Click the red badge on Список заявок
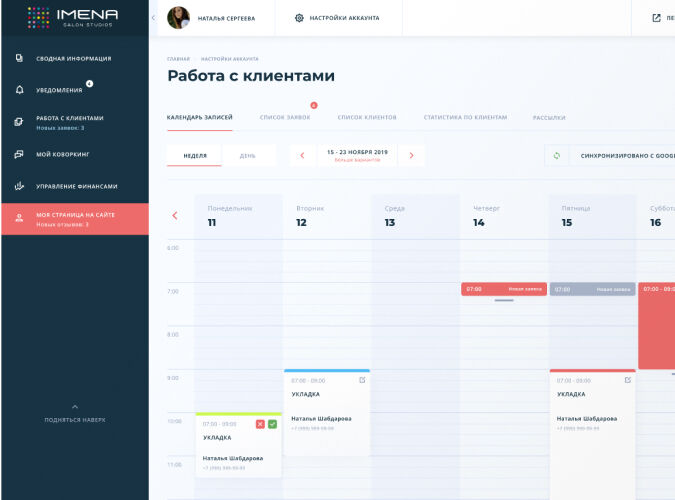Image resolution: width=675 pixels, height=500 pixels. coord(314,105)
